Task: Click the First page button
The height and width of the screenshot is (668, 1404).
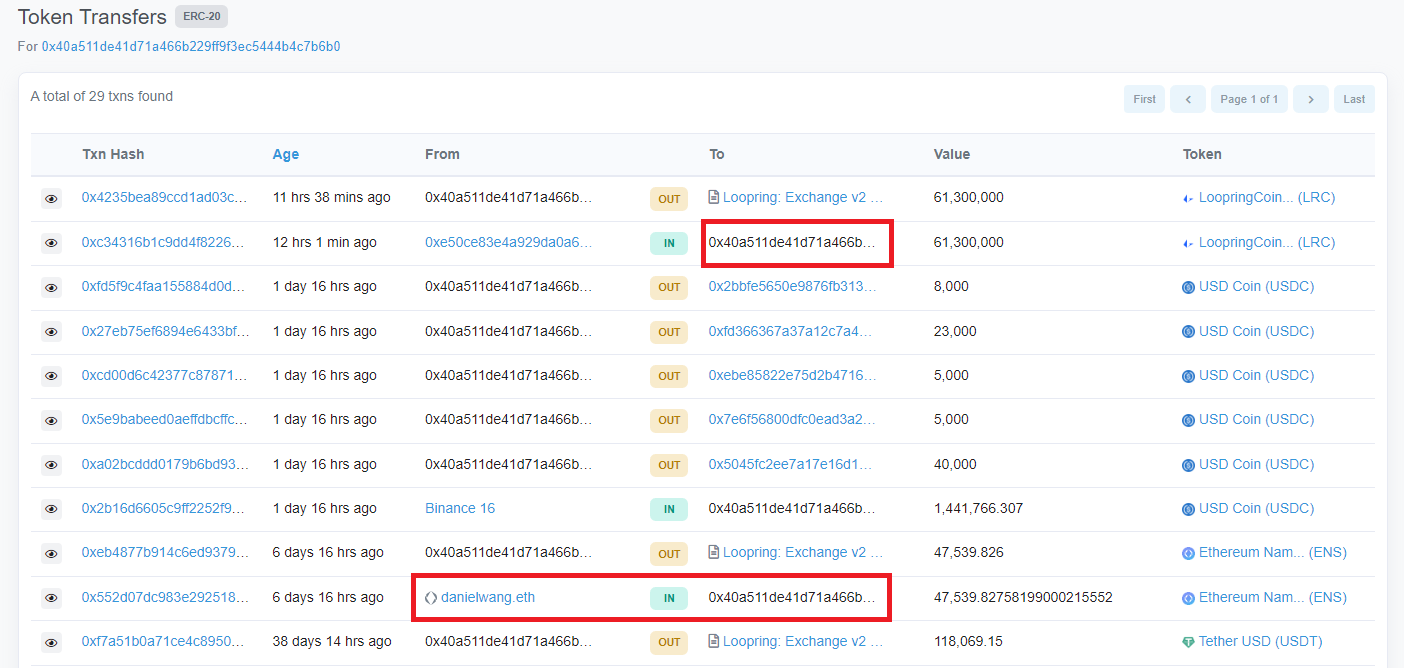Action: (x=1144, y=99)
